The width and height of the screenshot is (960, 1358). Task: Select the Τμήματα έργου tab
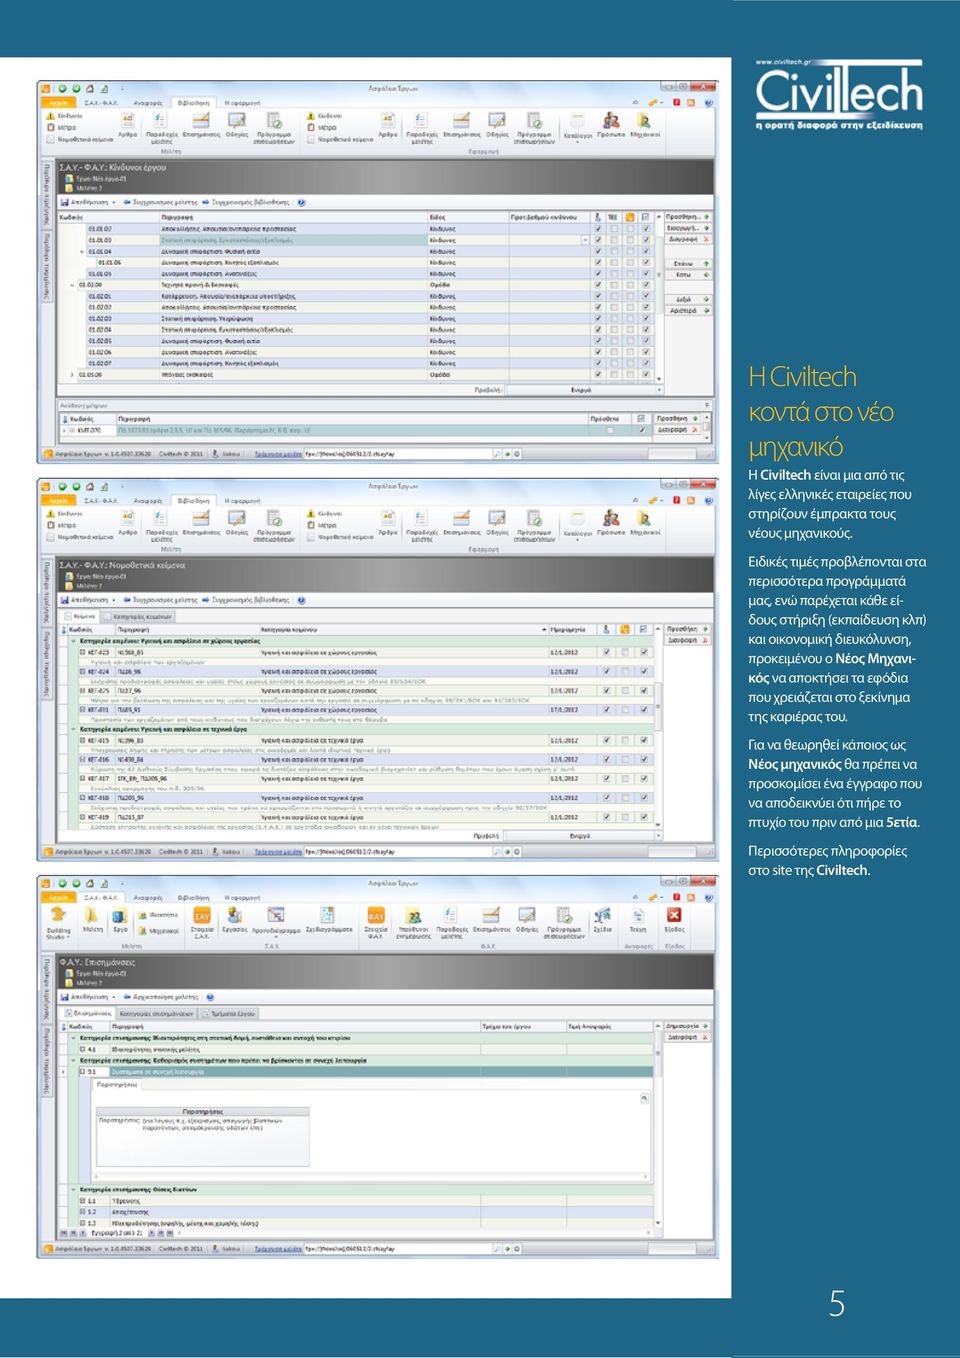point(231,1013)
